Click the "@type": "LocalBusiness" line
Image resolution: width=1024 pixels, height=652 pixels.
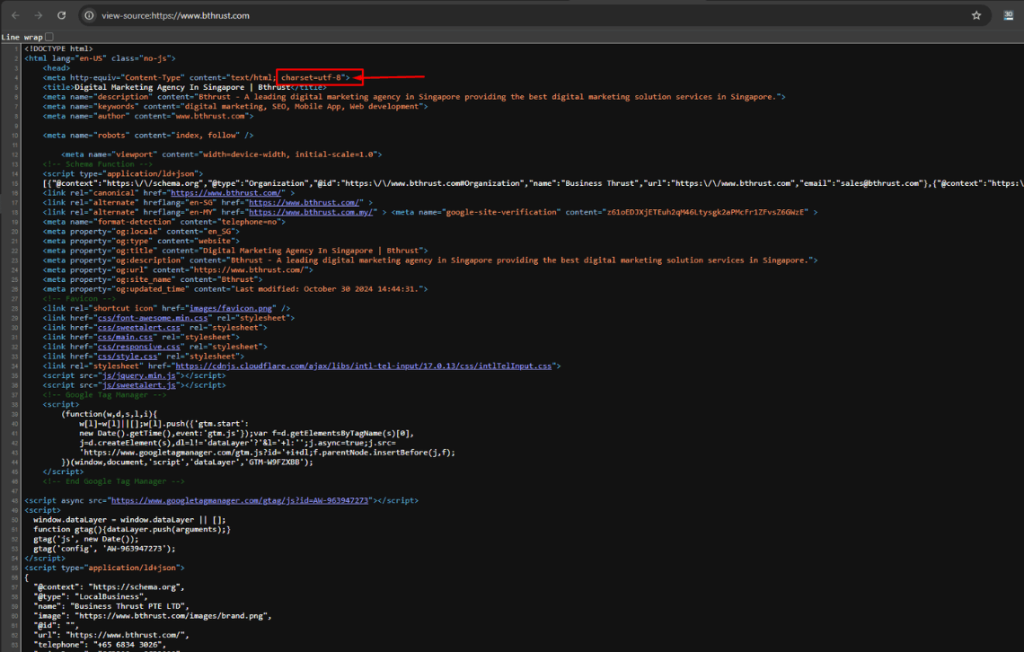point(91,596)
